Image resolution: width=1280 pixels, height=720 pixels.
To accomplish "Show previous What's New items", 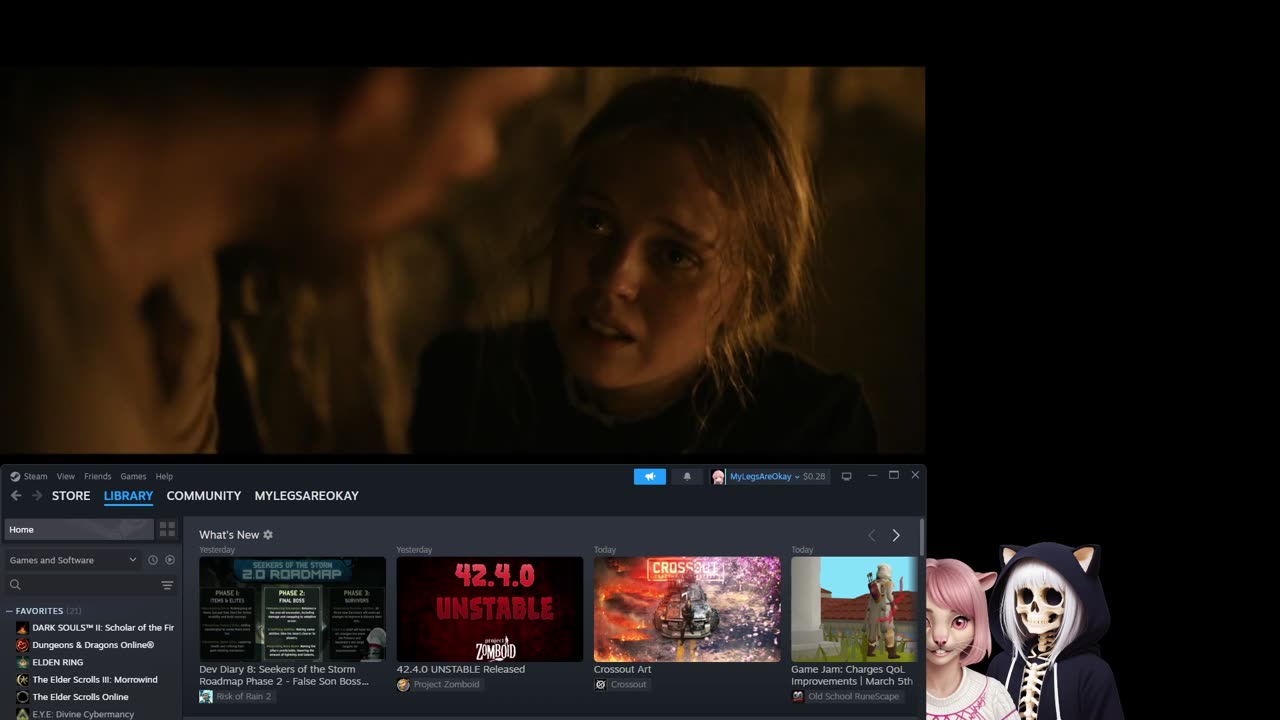I will pos(871,536).
